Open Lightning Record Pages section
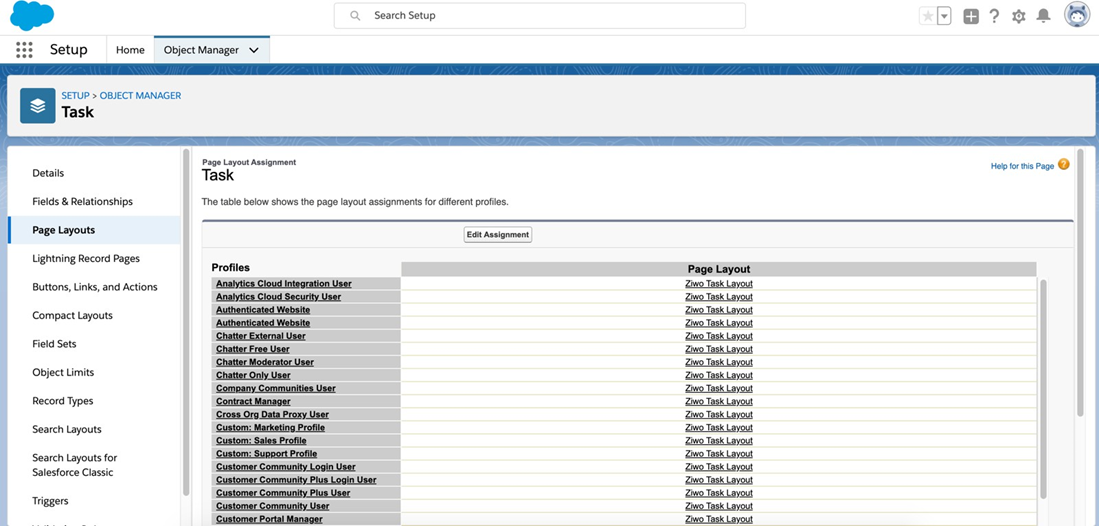This screenshot has width=1099, height=526. click(x=86, y=258)
